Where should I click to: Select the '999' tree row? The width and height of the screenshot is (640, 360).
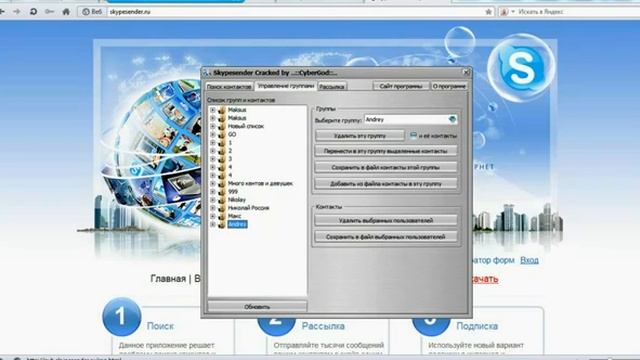(233, 191)
